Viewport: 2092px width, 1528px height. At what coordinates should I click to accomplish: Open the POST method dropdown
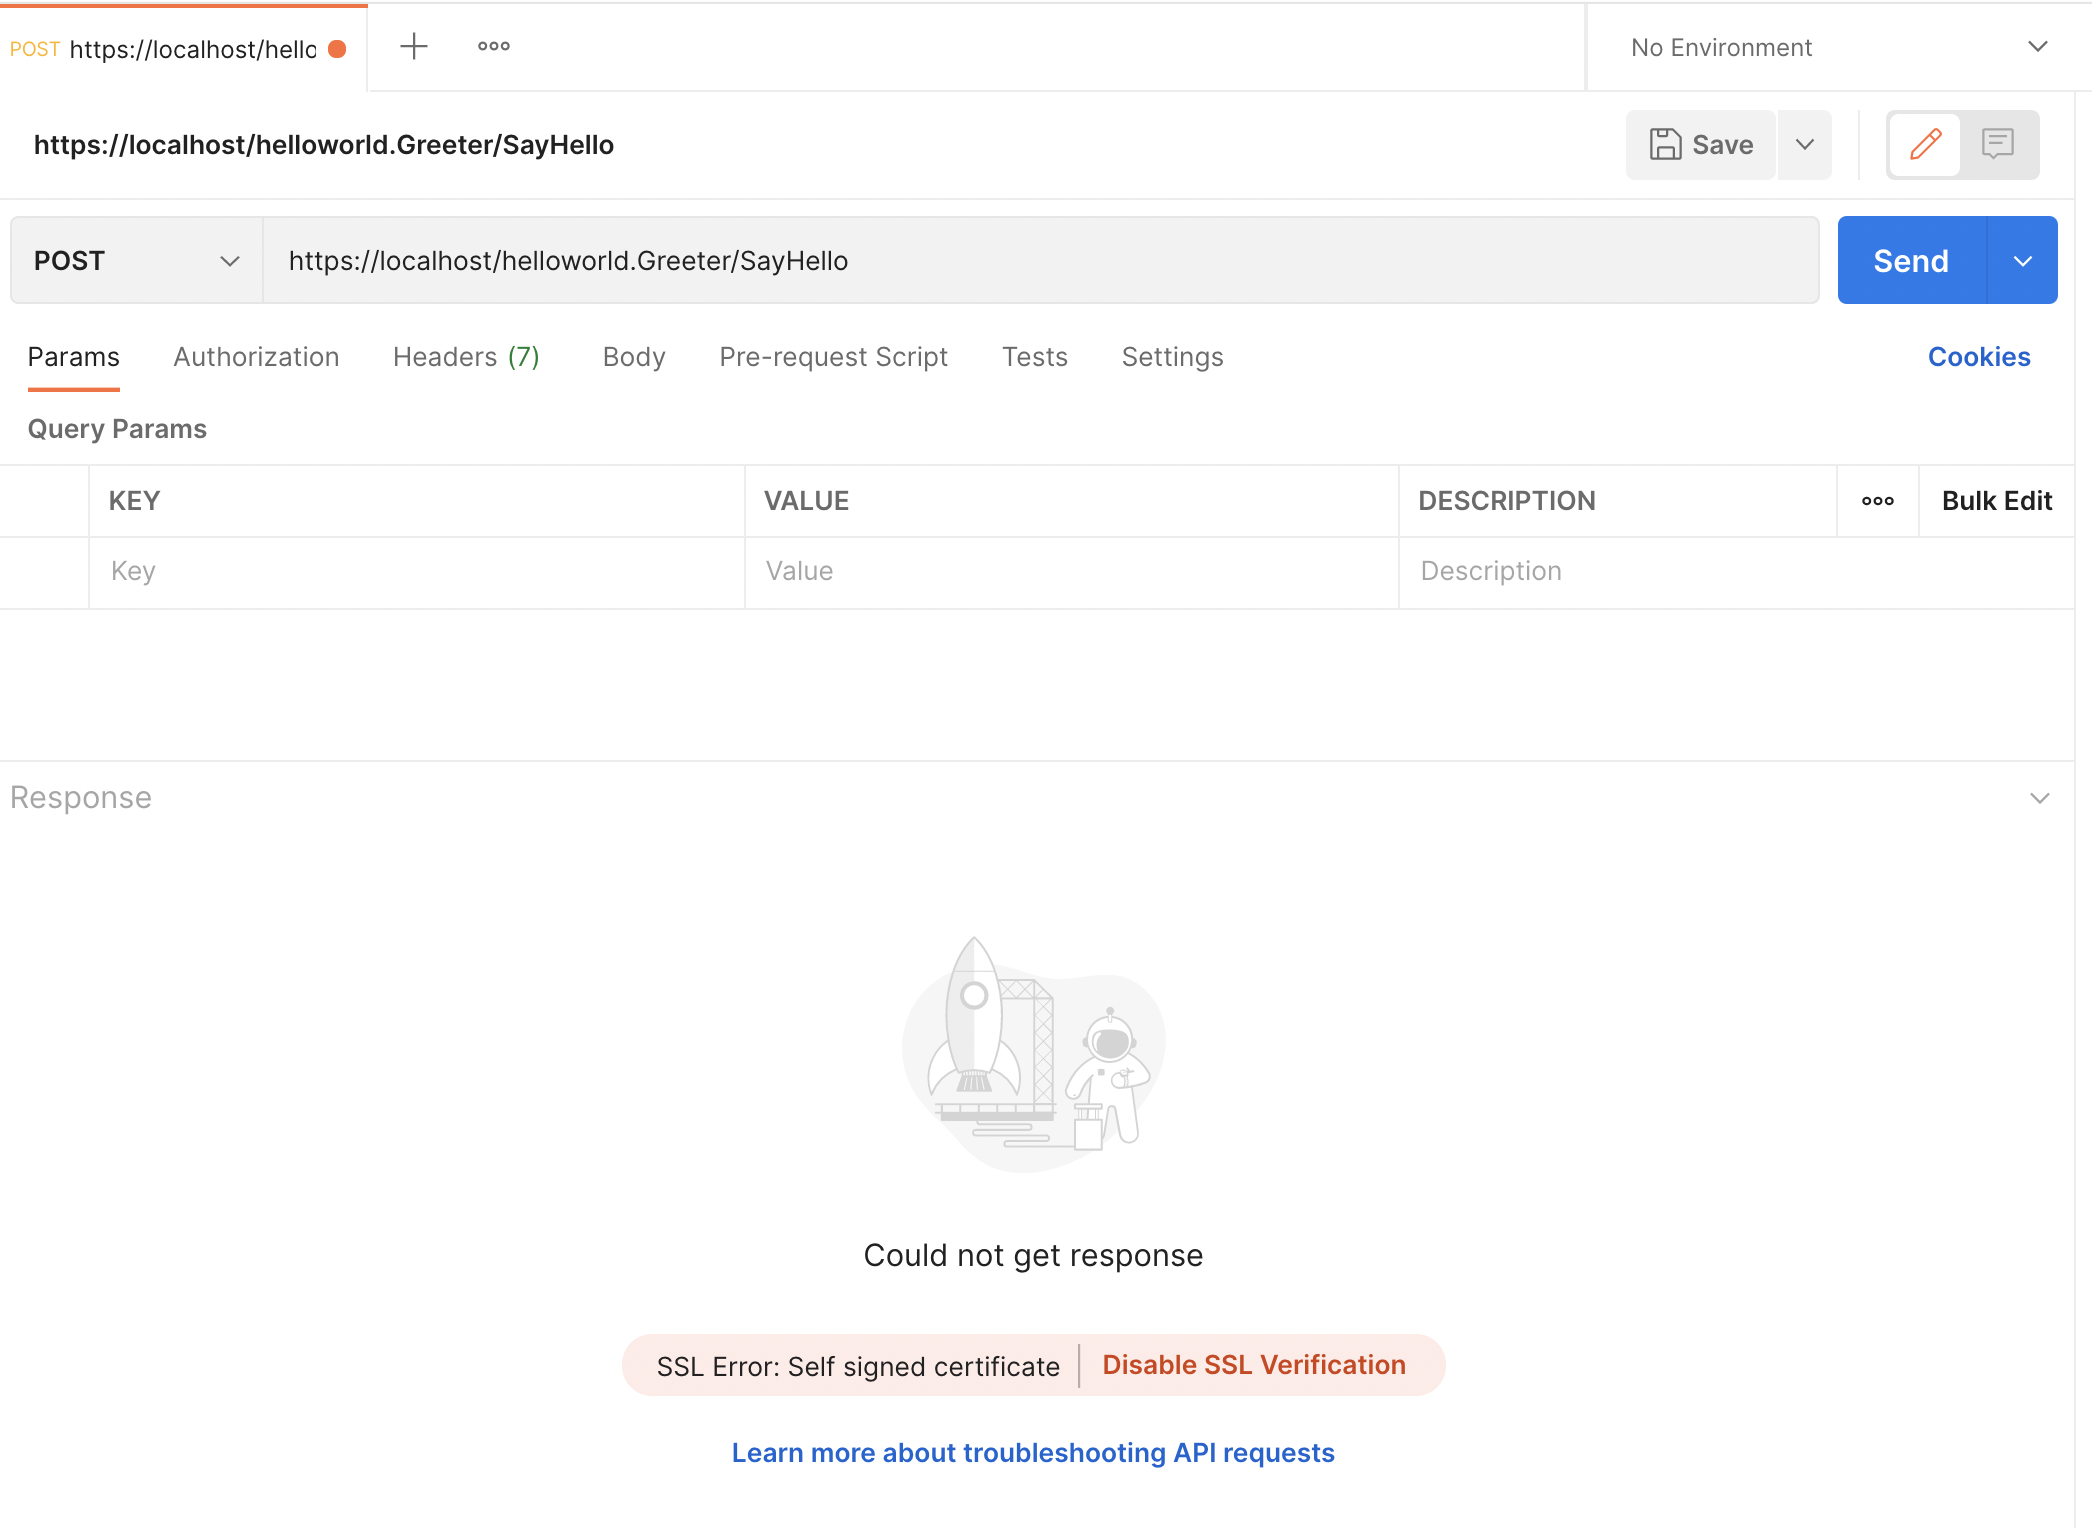pyautogui.click(x=136, y=261)
